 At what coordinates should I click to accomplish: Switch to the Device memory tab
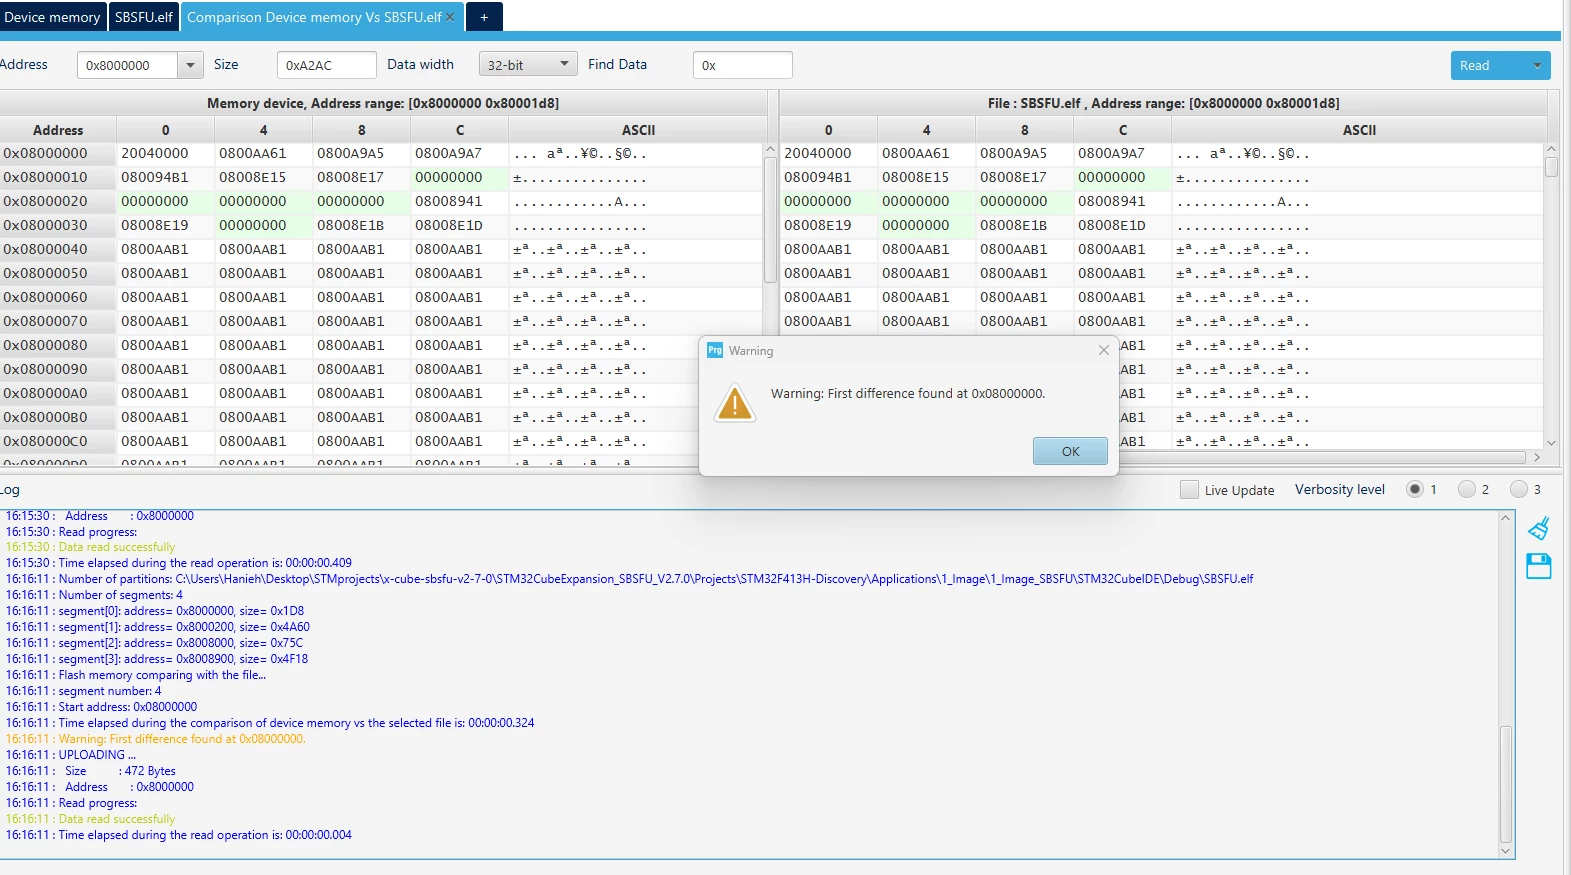(52, 17)
